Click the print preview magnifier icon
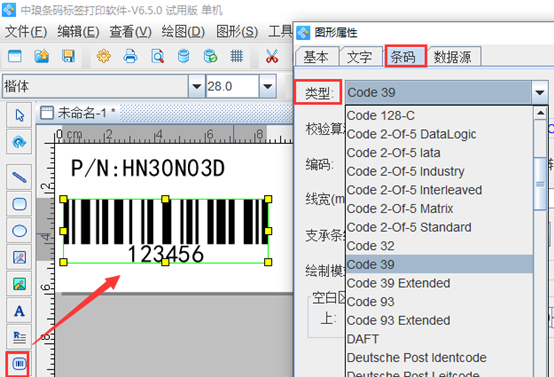Image resolution: width=554 pixels, height=377 pixels. coord(157,56)
